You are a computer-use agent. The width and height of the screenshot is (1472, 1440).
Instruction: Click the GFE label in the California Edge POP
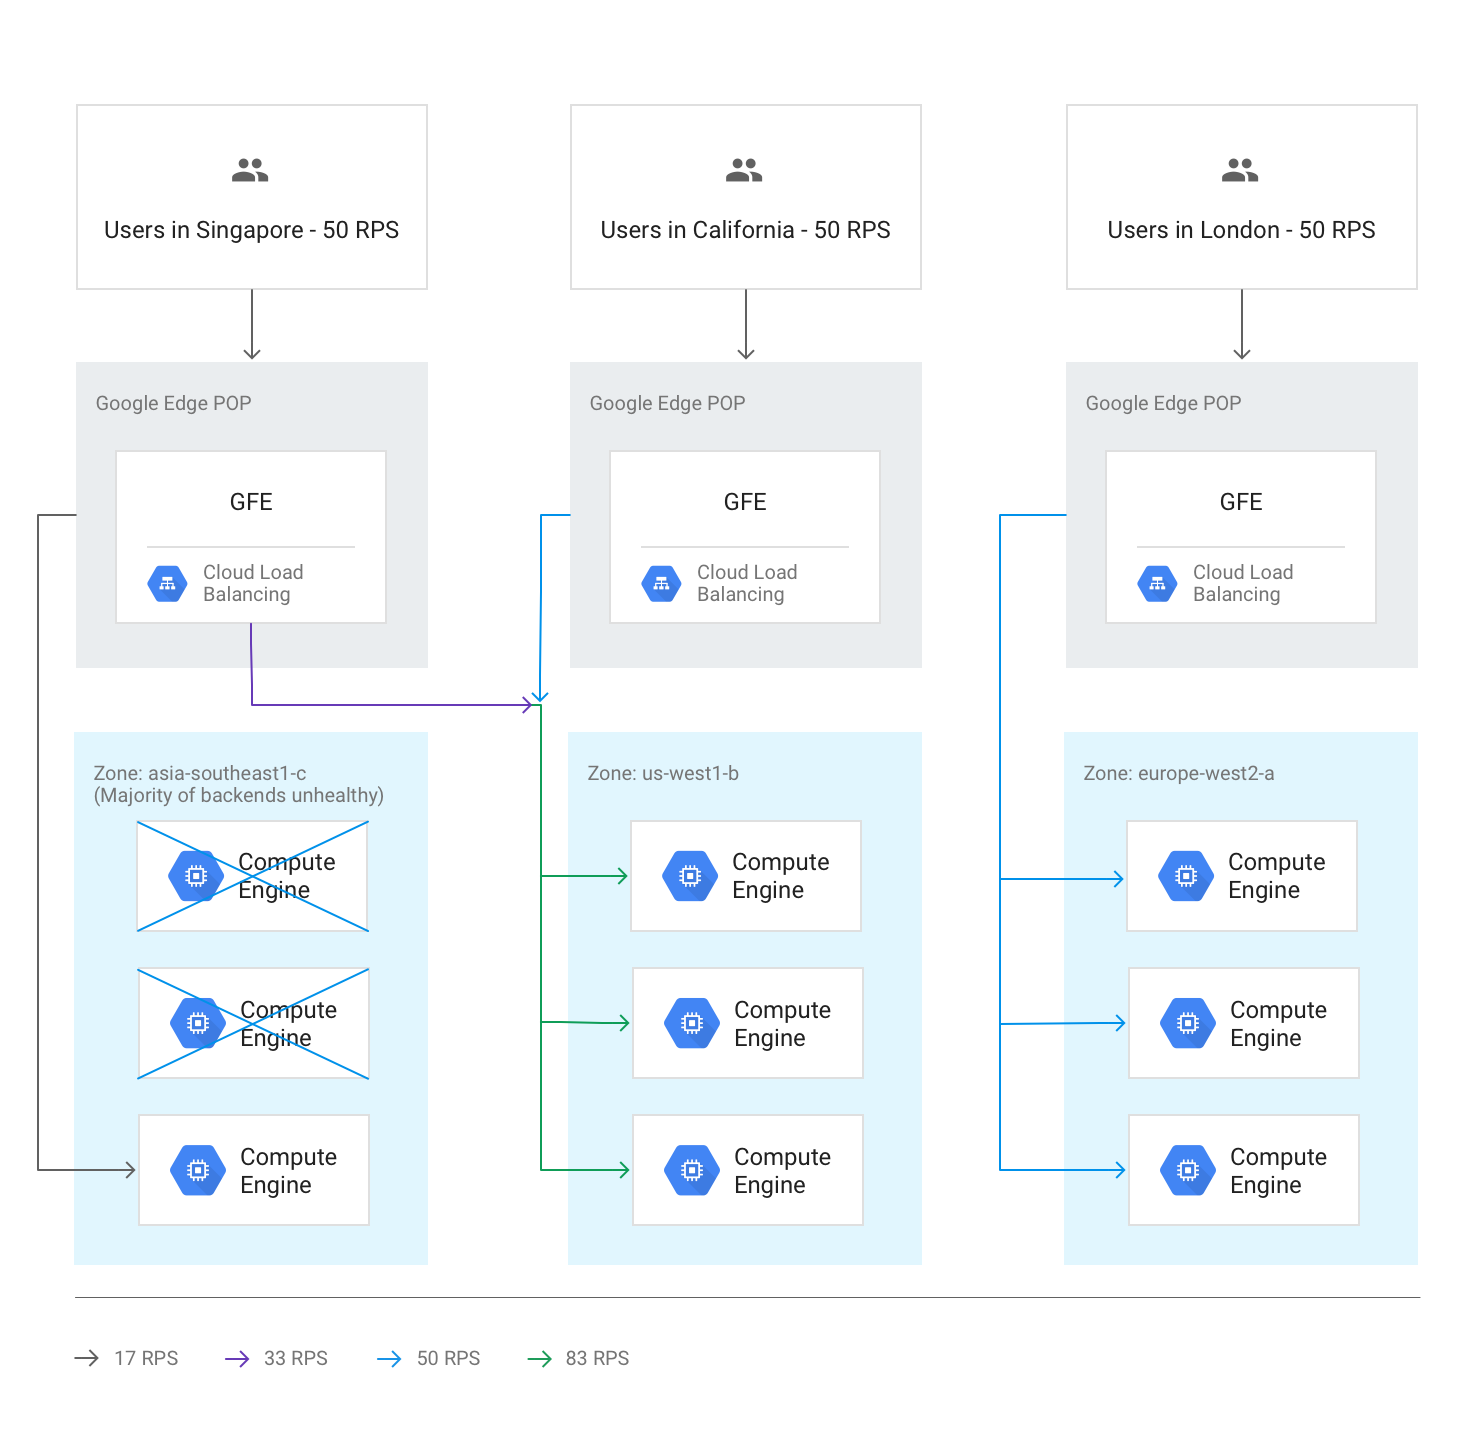(744, 502)
